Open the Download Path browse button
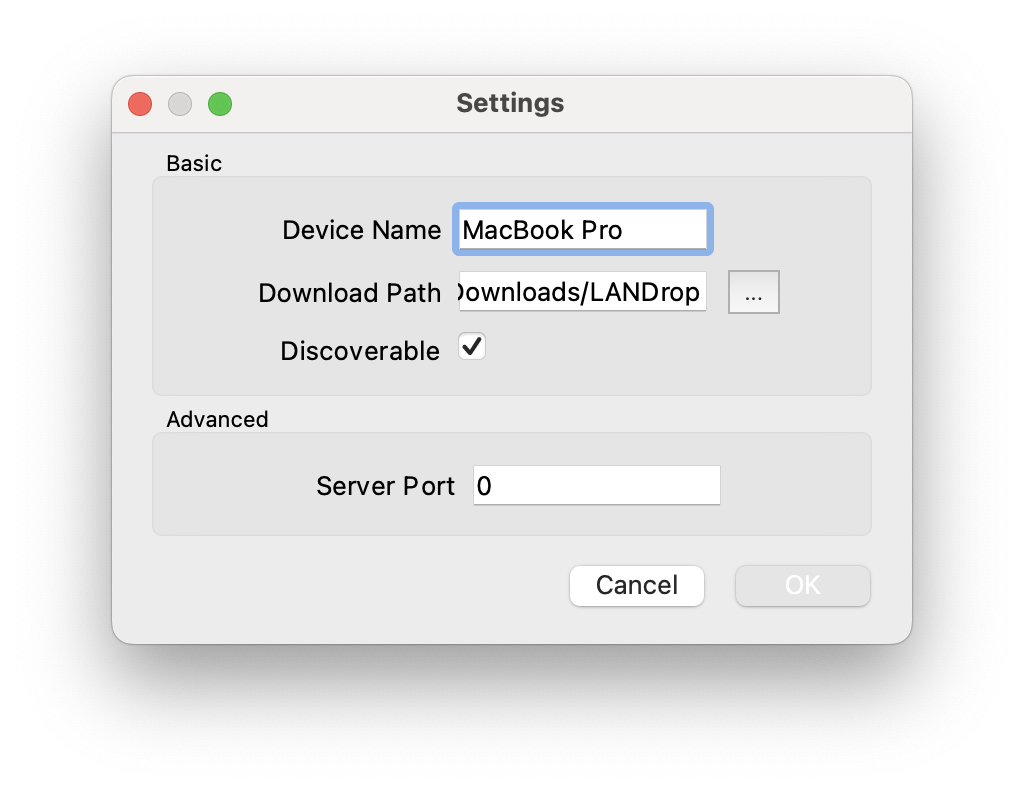 pos(753,292)
